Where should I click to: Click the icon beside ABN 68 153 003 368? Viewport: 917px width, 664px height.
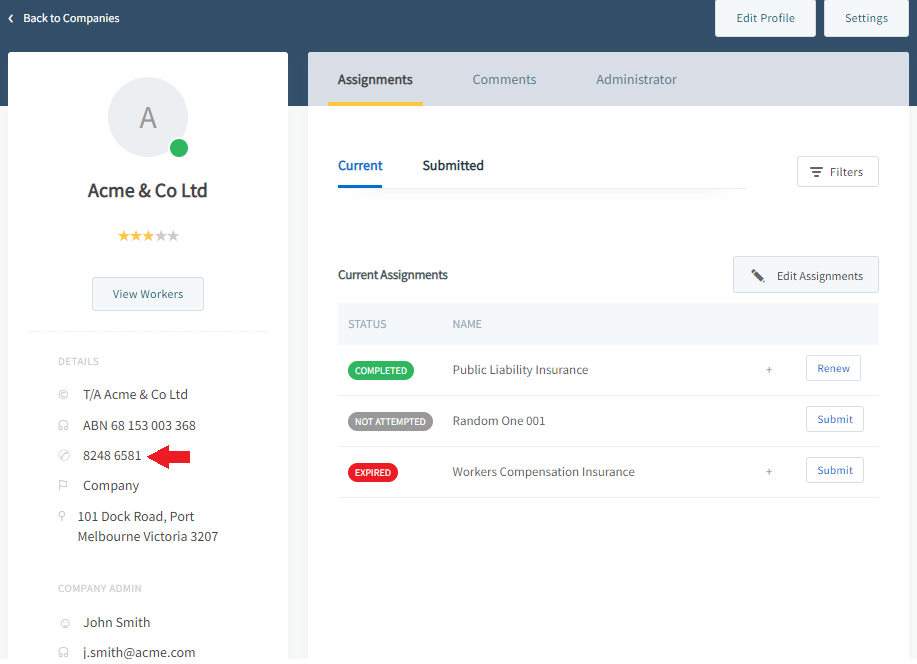(64, 426)
